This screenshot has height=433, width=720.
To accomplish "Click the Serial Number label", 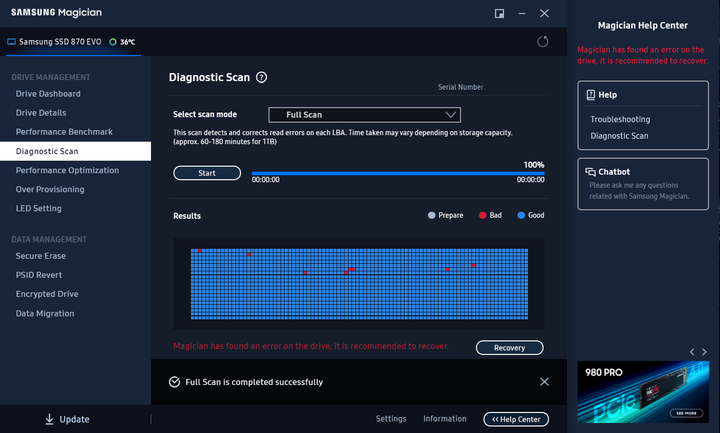I will (x=461, y=87).
